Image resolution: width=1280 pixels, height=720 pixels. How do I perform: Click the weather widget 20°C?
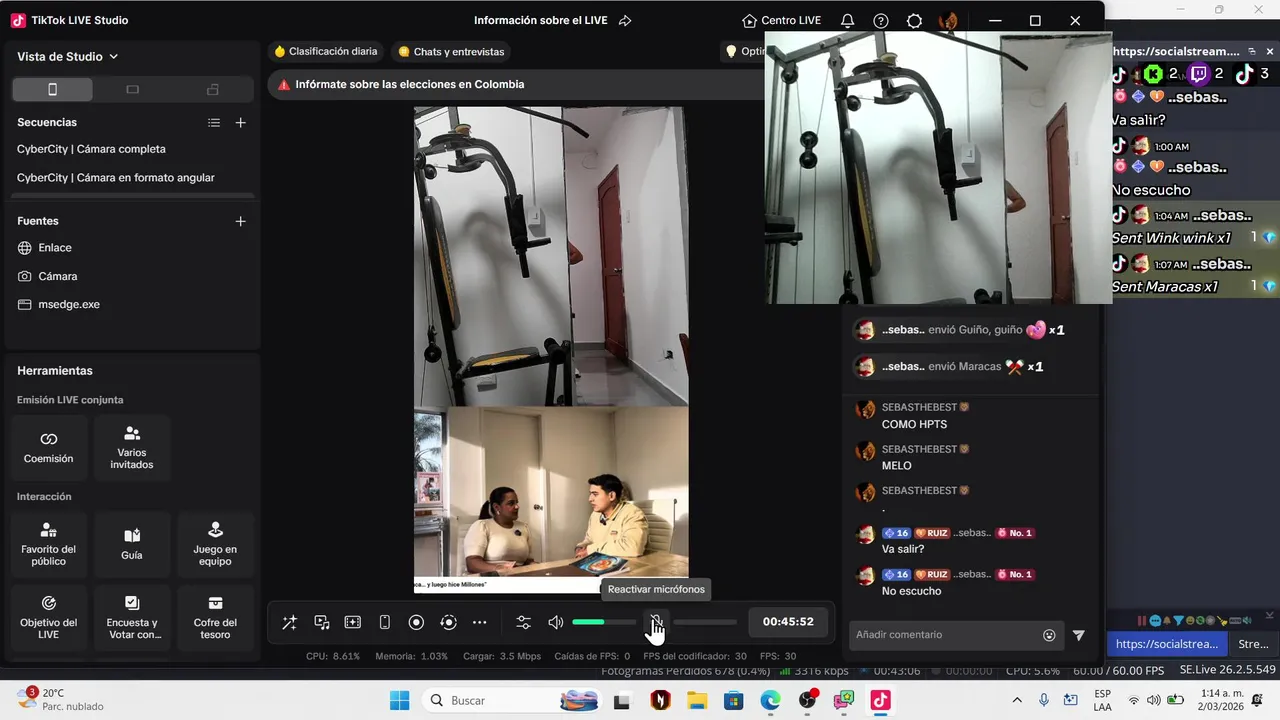coord(60,700)
